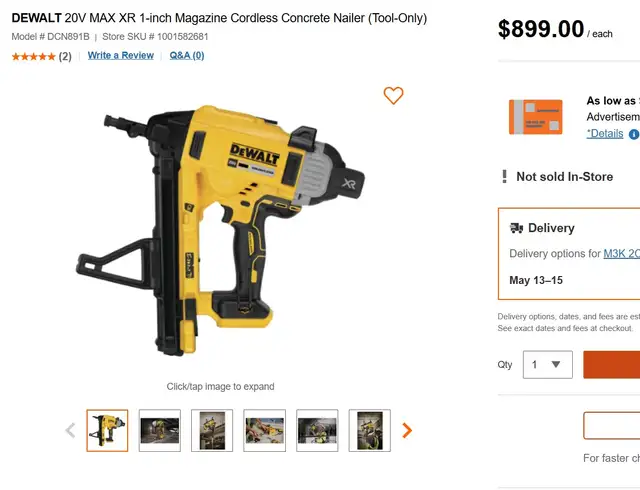Change the delivery postal code M3K link
The width and height of the screenshot is (640, 490).
[622, 254]
